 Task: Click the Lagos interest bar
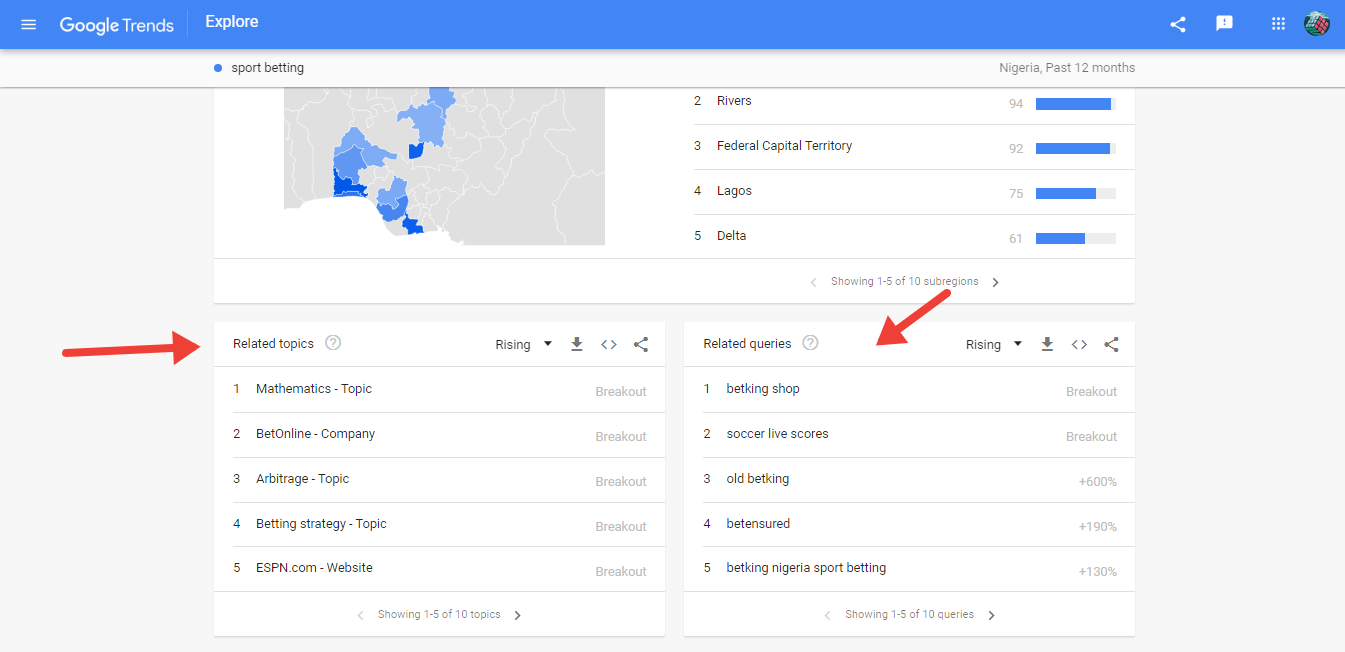(1076, 194)
